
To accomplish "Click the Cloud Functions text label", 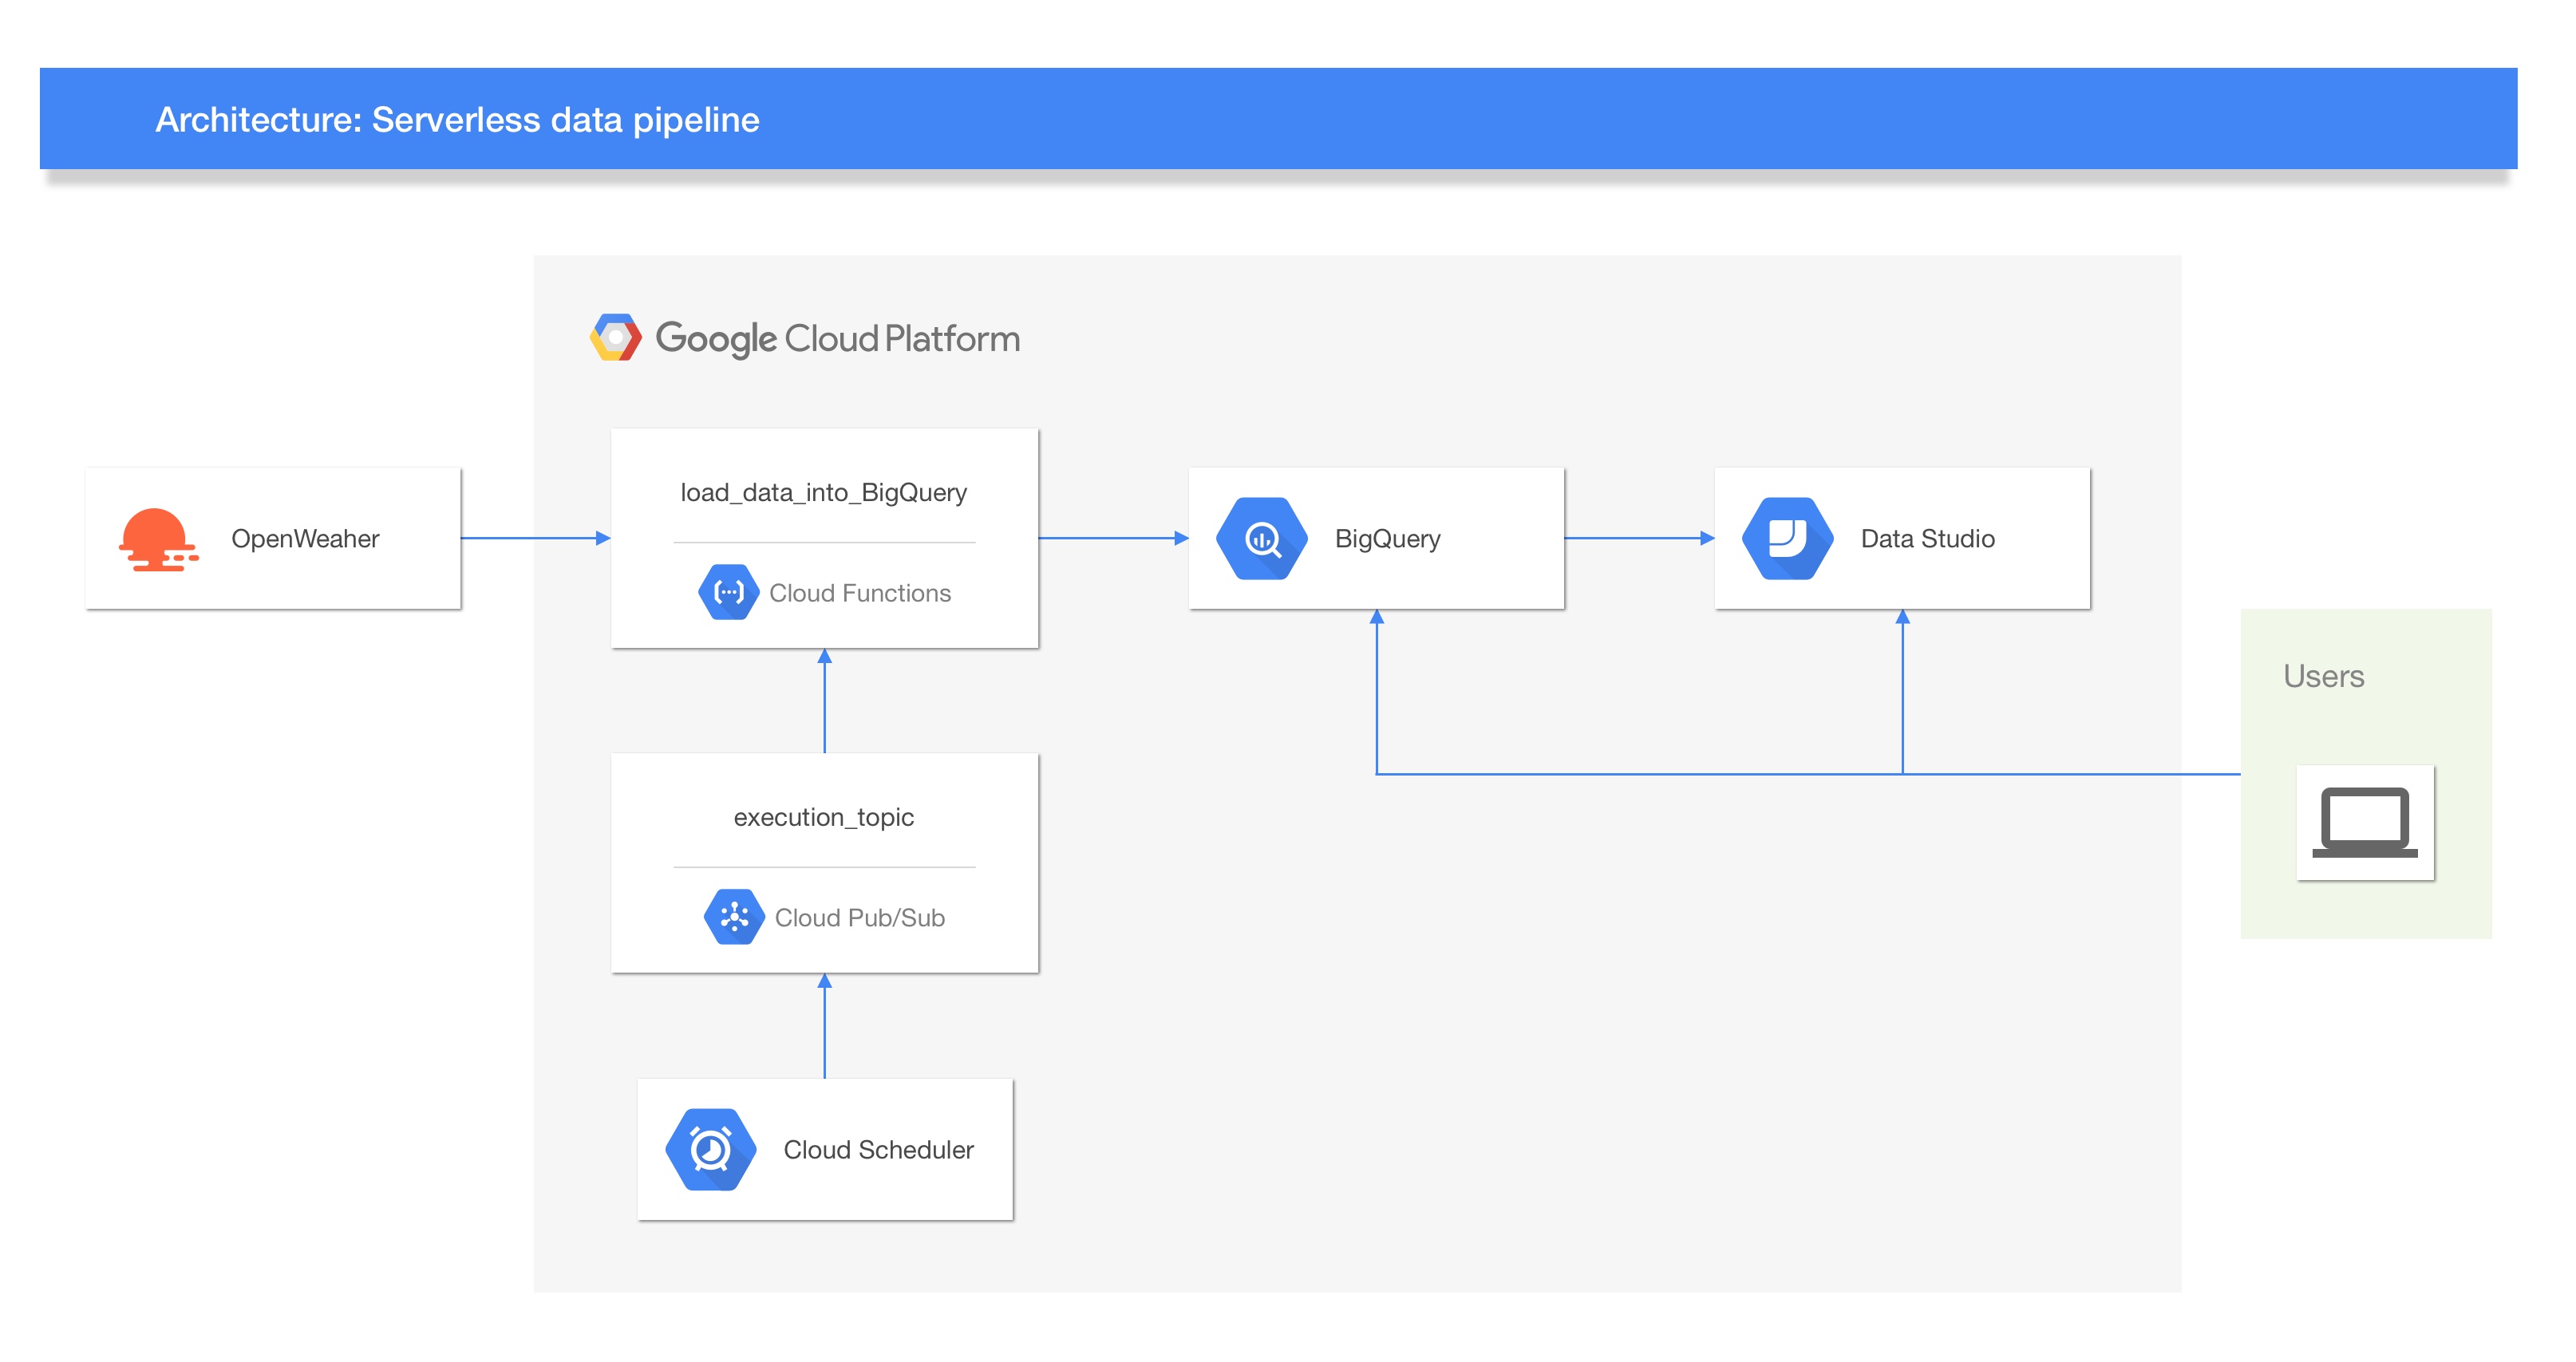I will (860, 593).
